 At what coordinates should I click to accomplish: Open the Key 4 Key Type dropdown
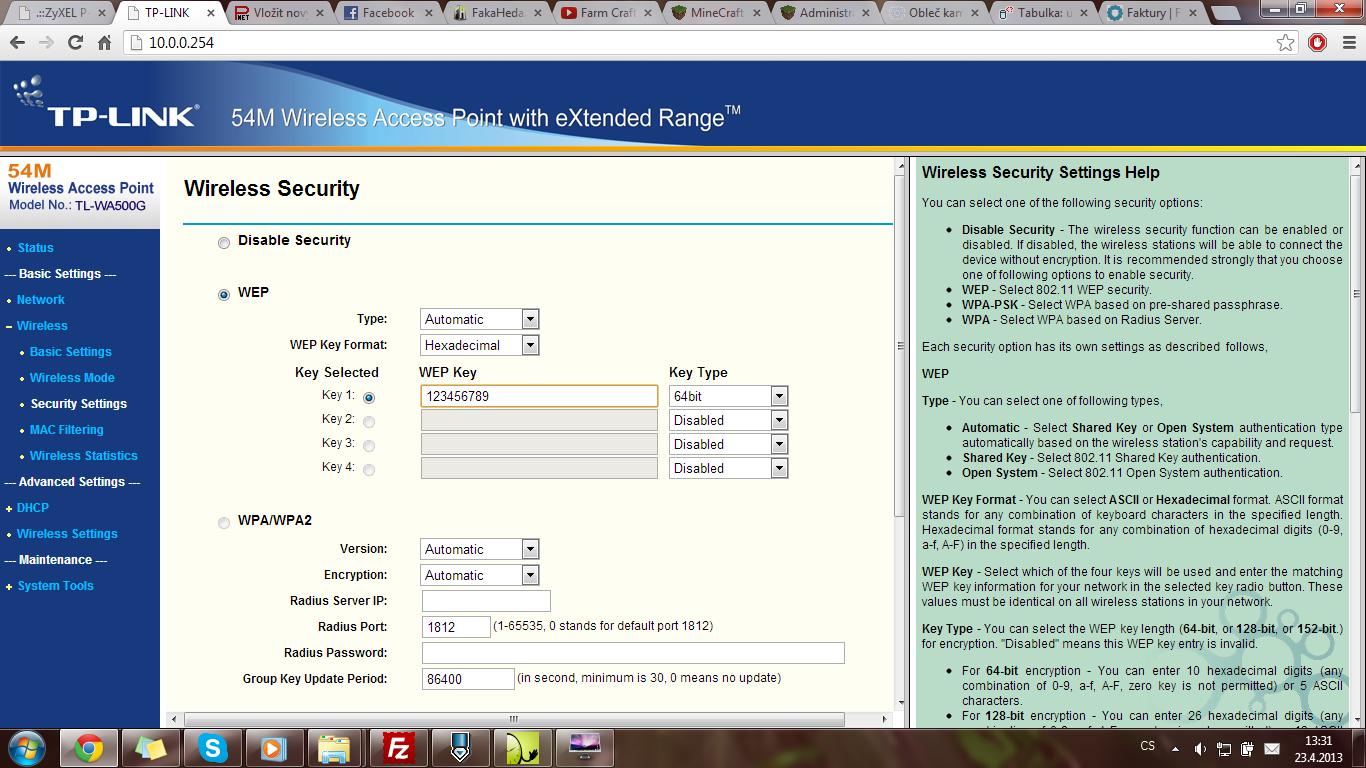[x=728, y=468]
